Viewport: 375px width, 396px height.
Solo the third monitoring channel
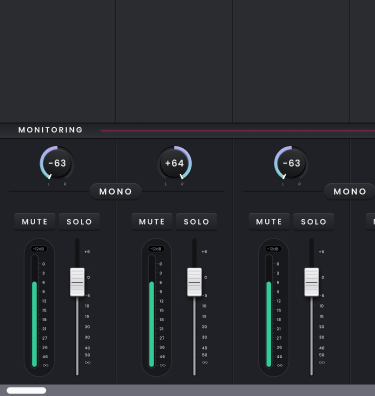313,222
